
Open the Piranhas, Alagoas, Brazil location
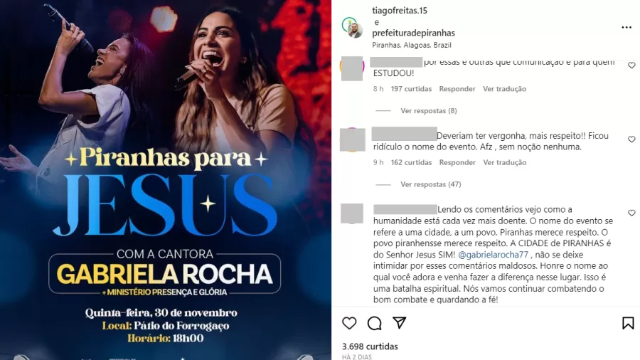tap(411, 45)
